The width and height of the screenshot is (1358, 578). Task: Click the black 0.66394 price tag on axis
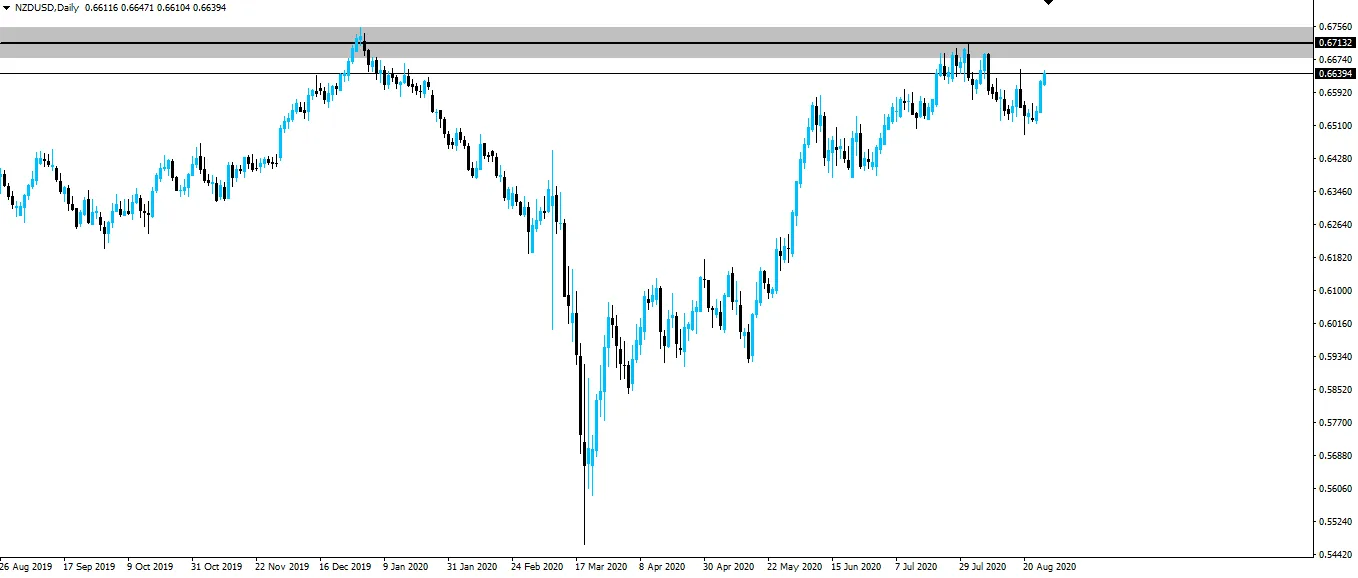click(x=1335, y=73)
